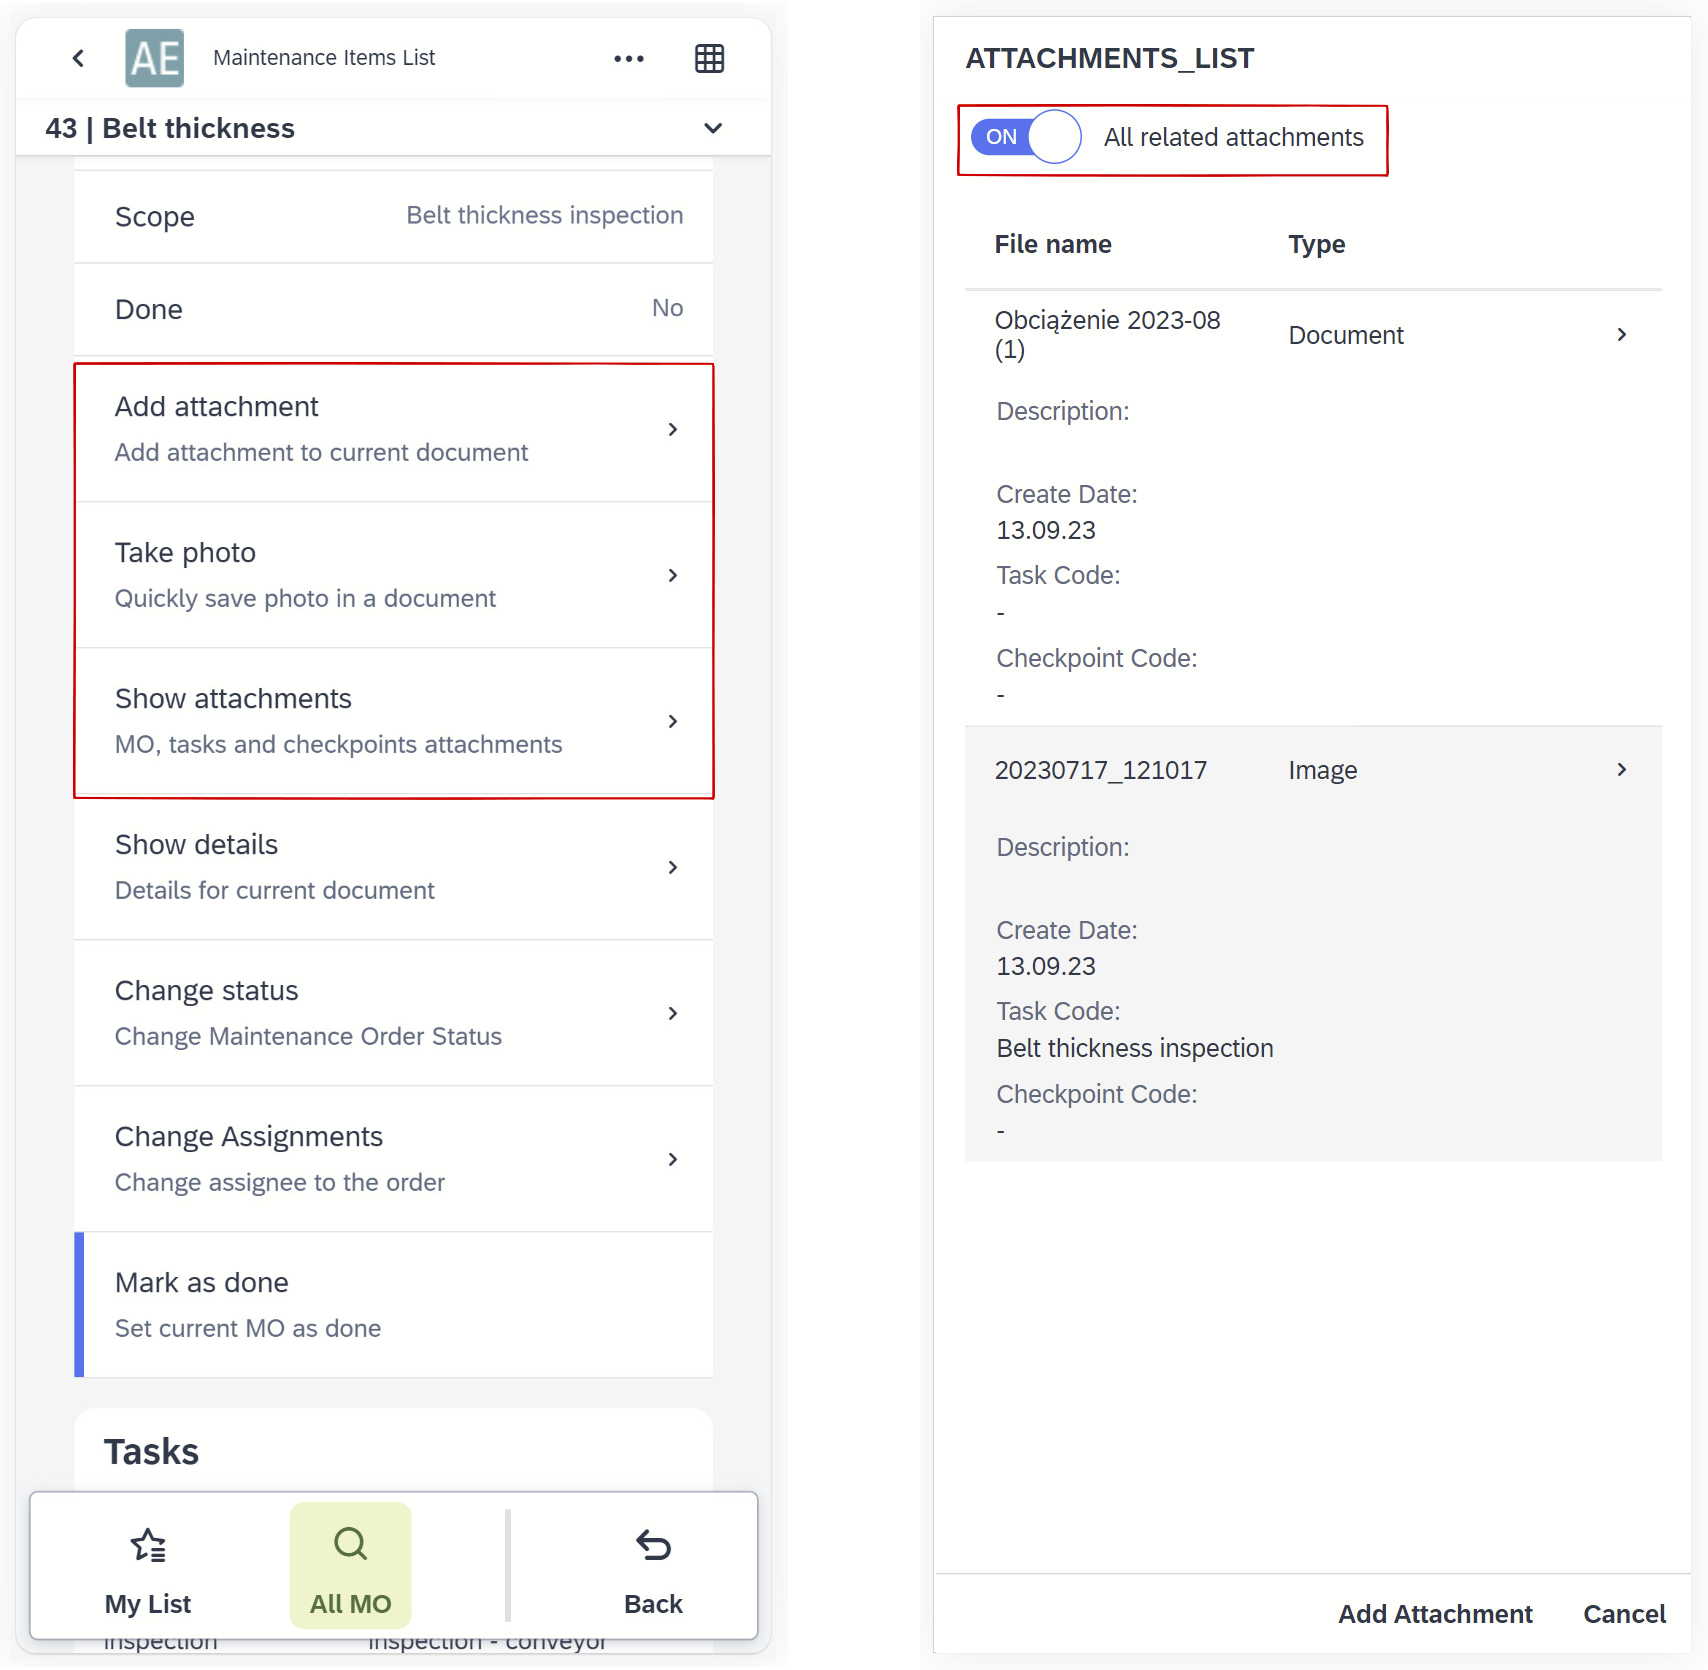Open the three-dot more options menu
Image resolution: width=1708 pixels, height=1670 pixels.
pyautogui.click(x=628, y=58)
